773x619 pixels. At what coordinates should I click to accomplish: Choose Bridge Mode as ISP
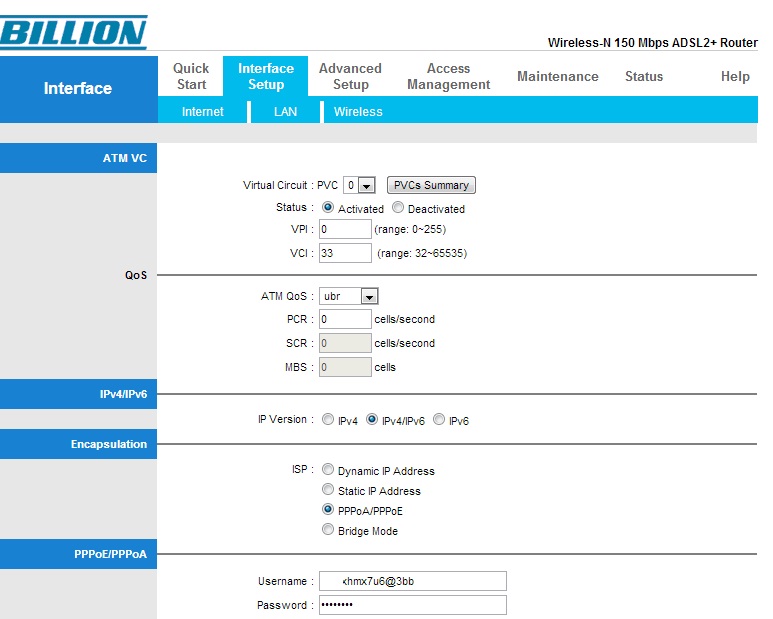[328, 530]
